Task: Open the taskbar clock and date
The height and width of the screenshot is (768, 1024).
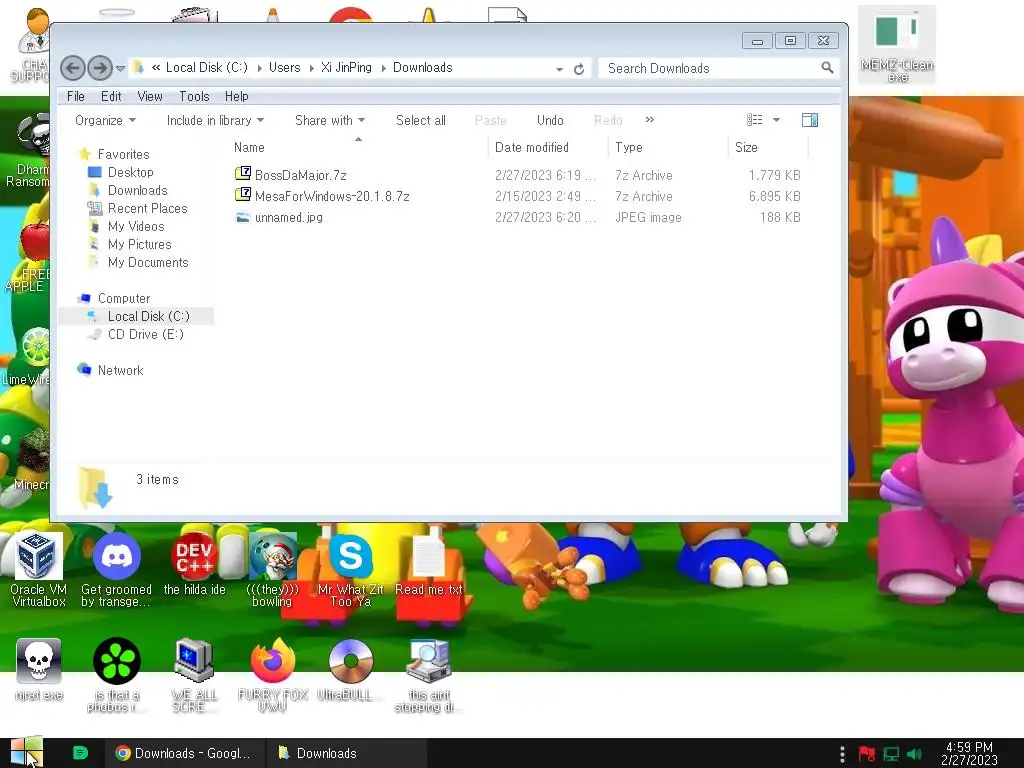Action: [x=969, y=753]
